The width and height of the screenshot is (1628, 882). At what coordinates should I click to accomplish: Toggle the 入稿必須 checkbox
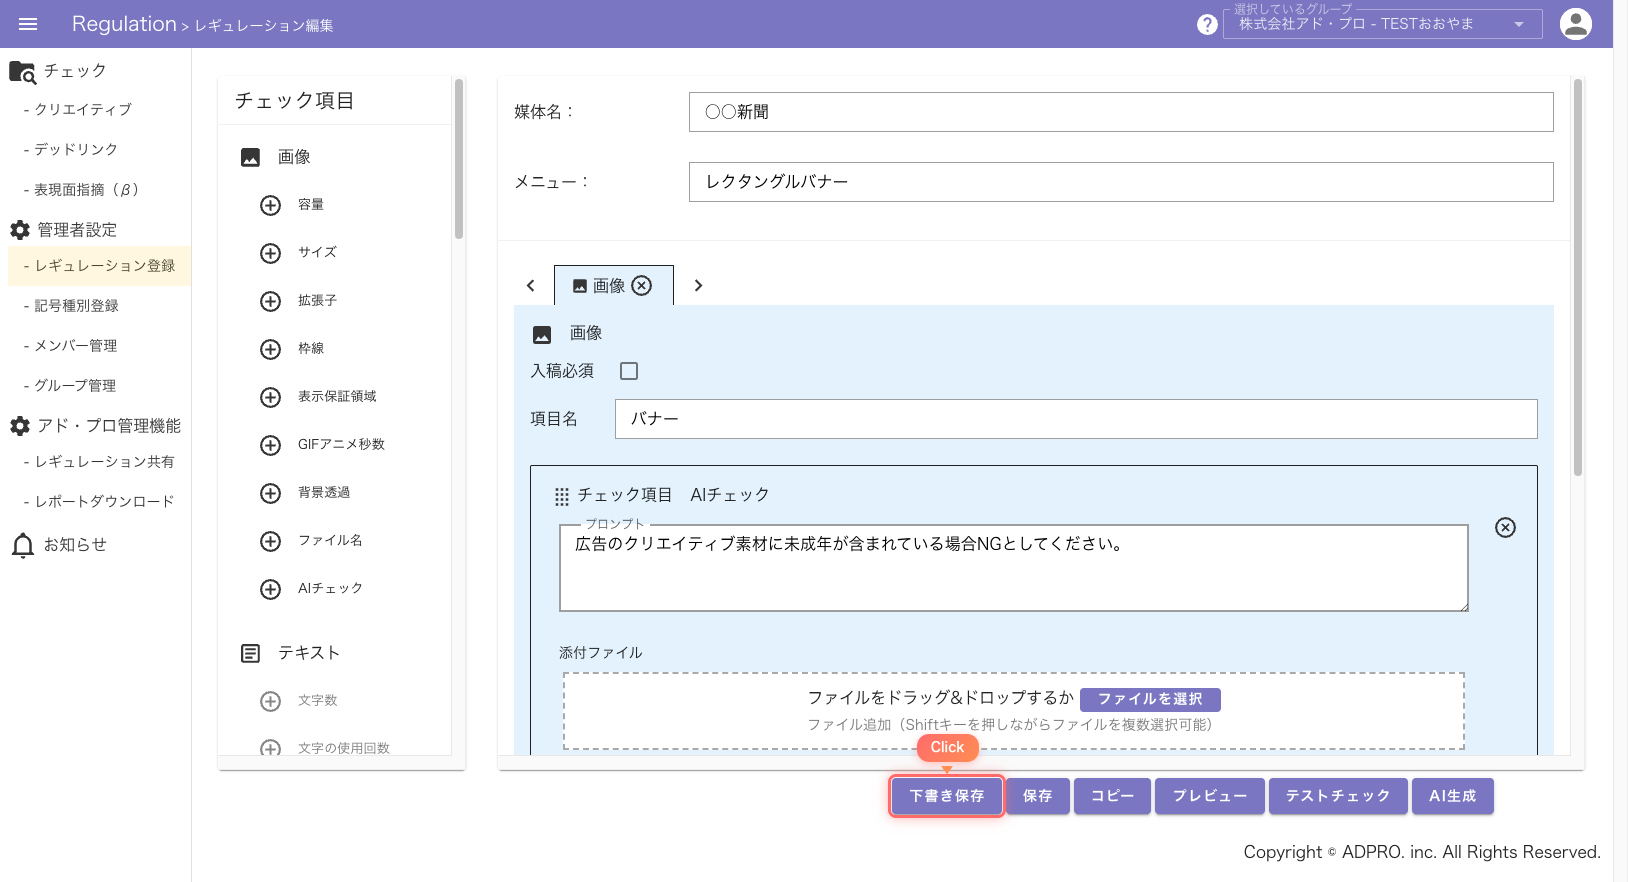pyautogui.click(x=629, y=371)
